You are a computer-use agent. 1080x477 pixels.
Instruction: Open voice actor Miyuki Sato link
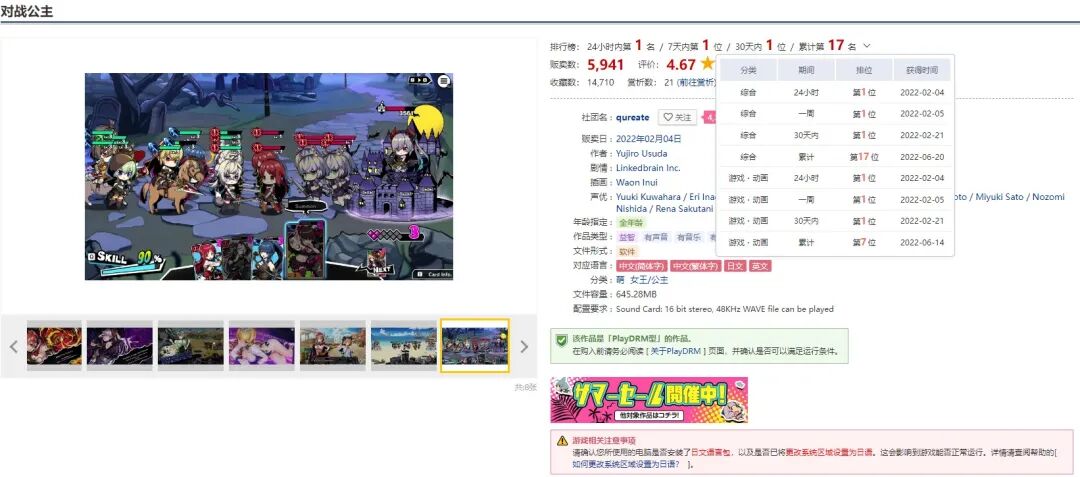999,197
